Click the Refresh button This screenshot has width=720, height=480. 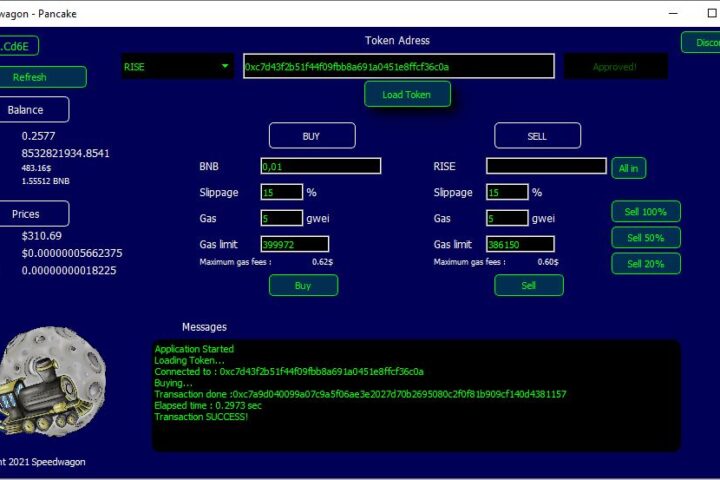click(42, 77)
